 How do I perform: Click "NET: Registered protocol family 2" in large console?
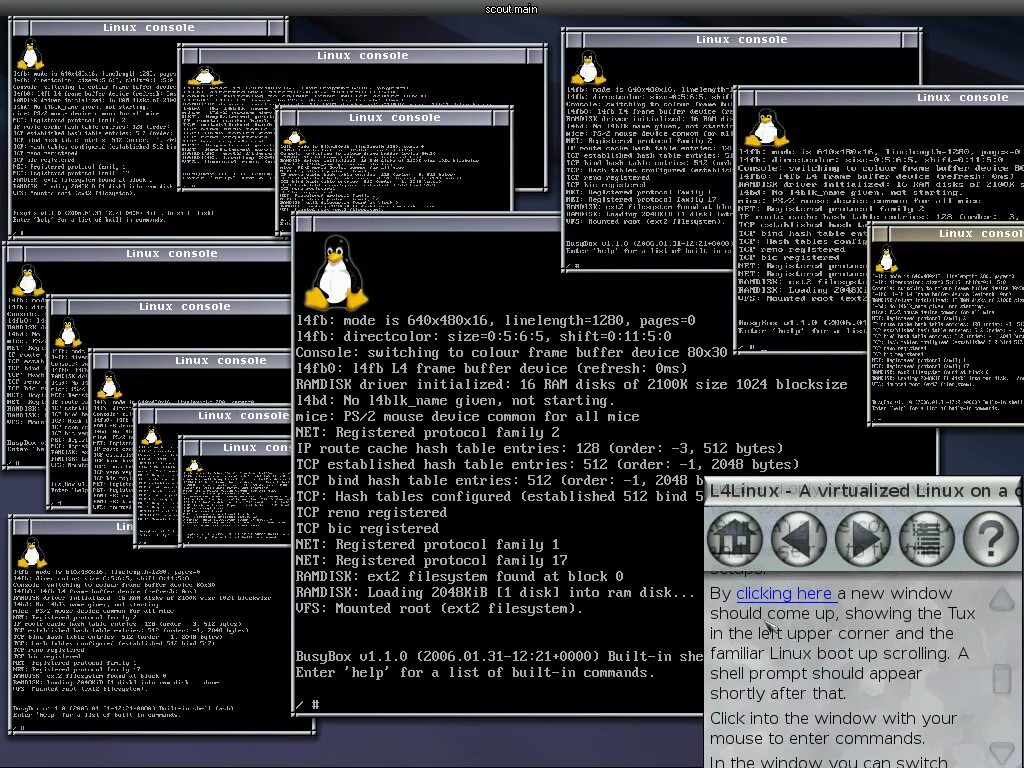427,432
